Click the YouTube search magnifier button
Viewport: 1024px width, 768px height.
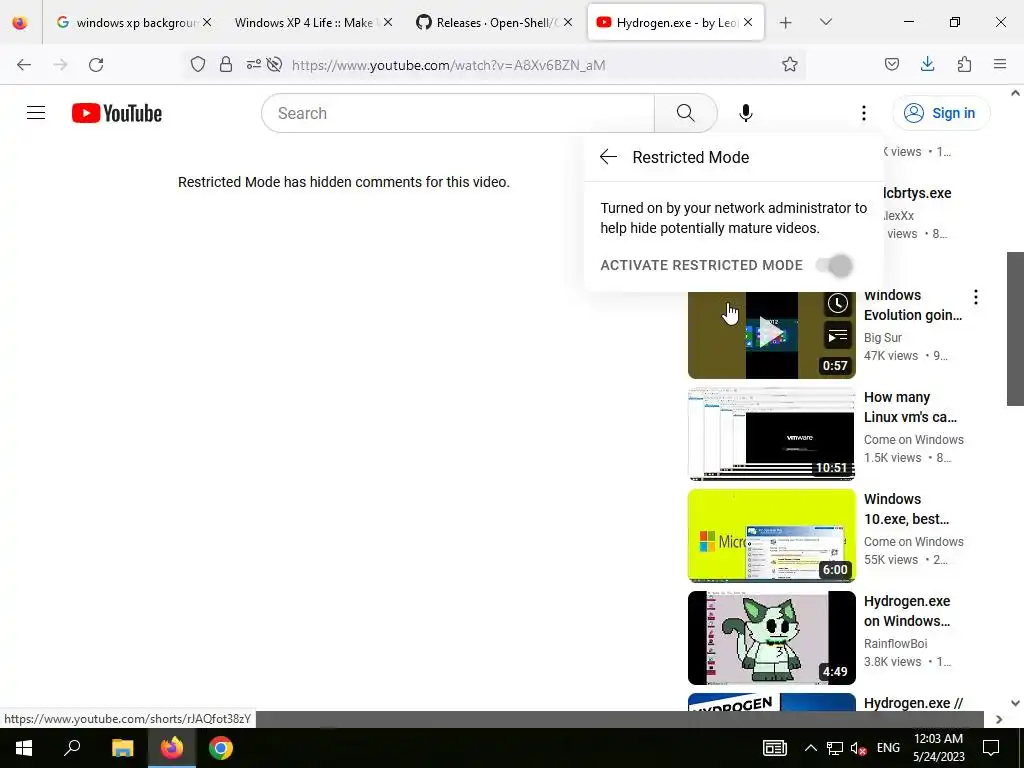click(686, 113)
